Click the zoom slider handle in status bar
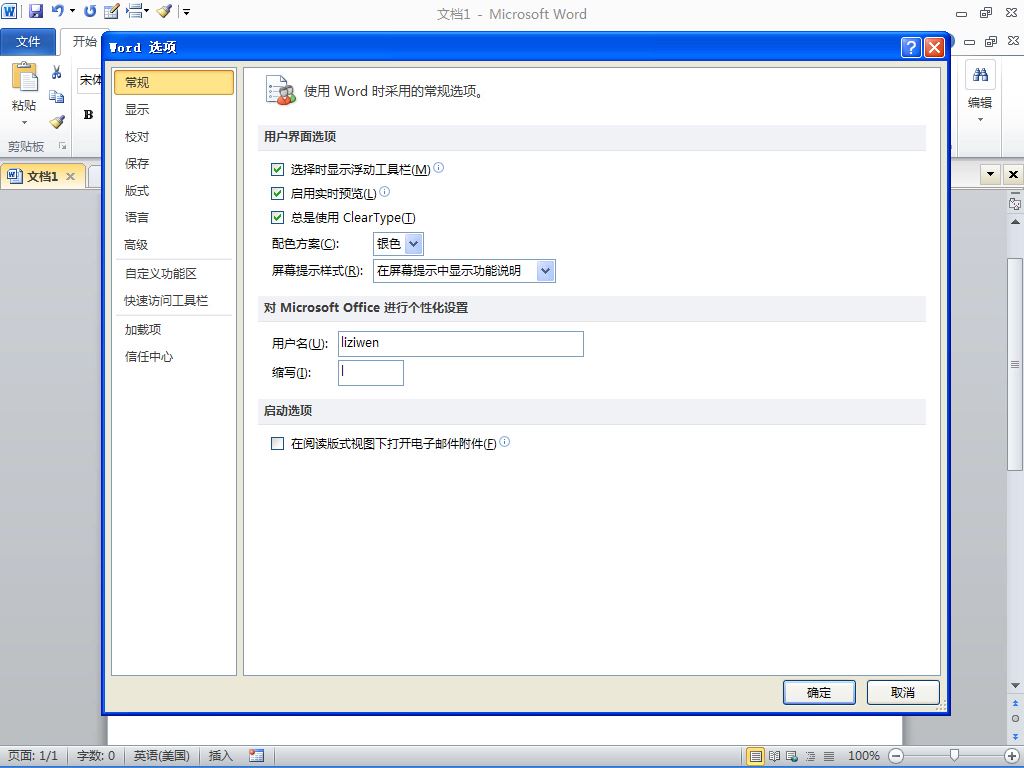Viewport: 1024px width, 768px height. tap(954, 756)
